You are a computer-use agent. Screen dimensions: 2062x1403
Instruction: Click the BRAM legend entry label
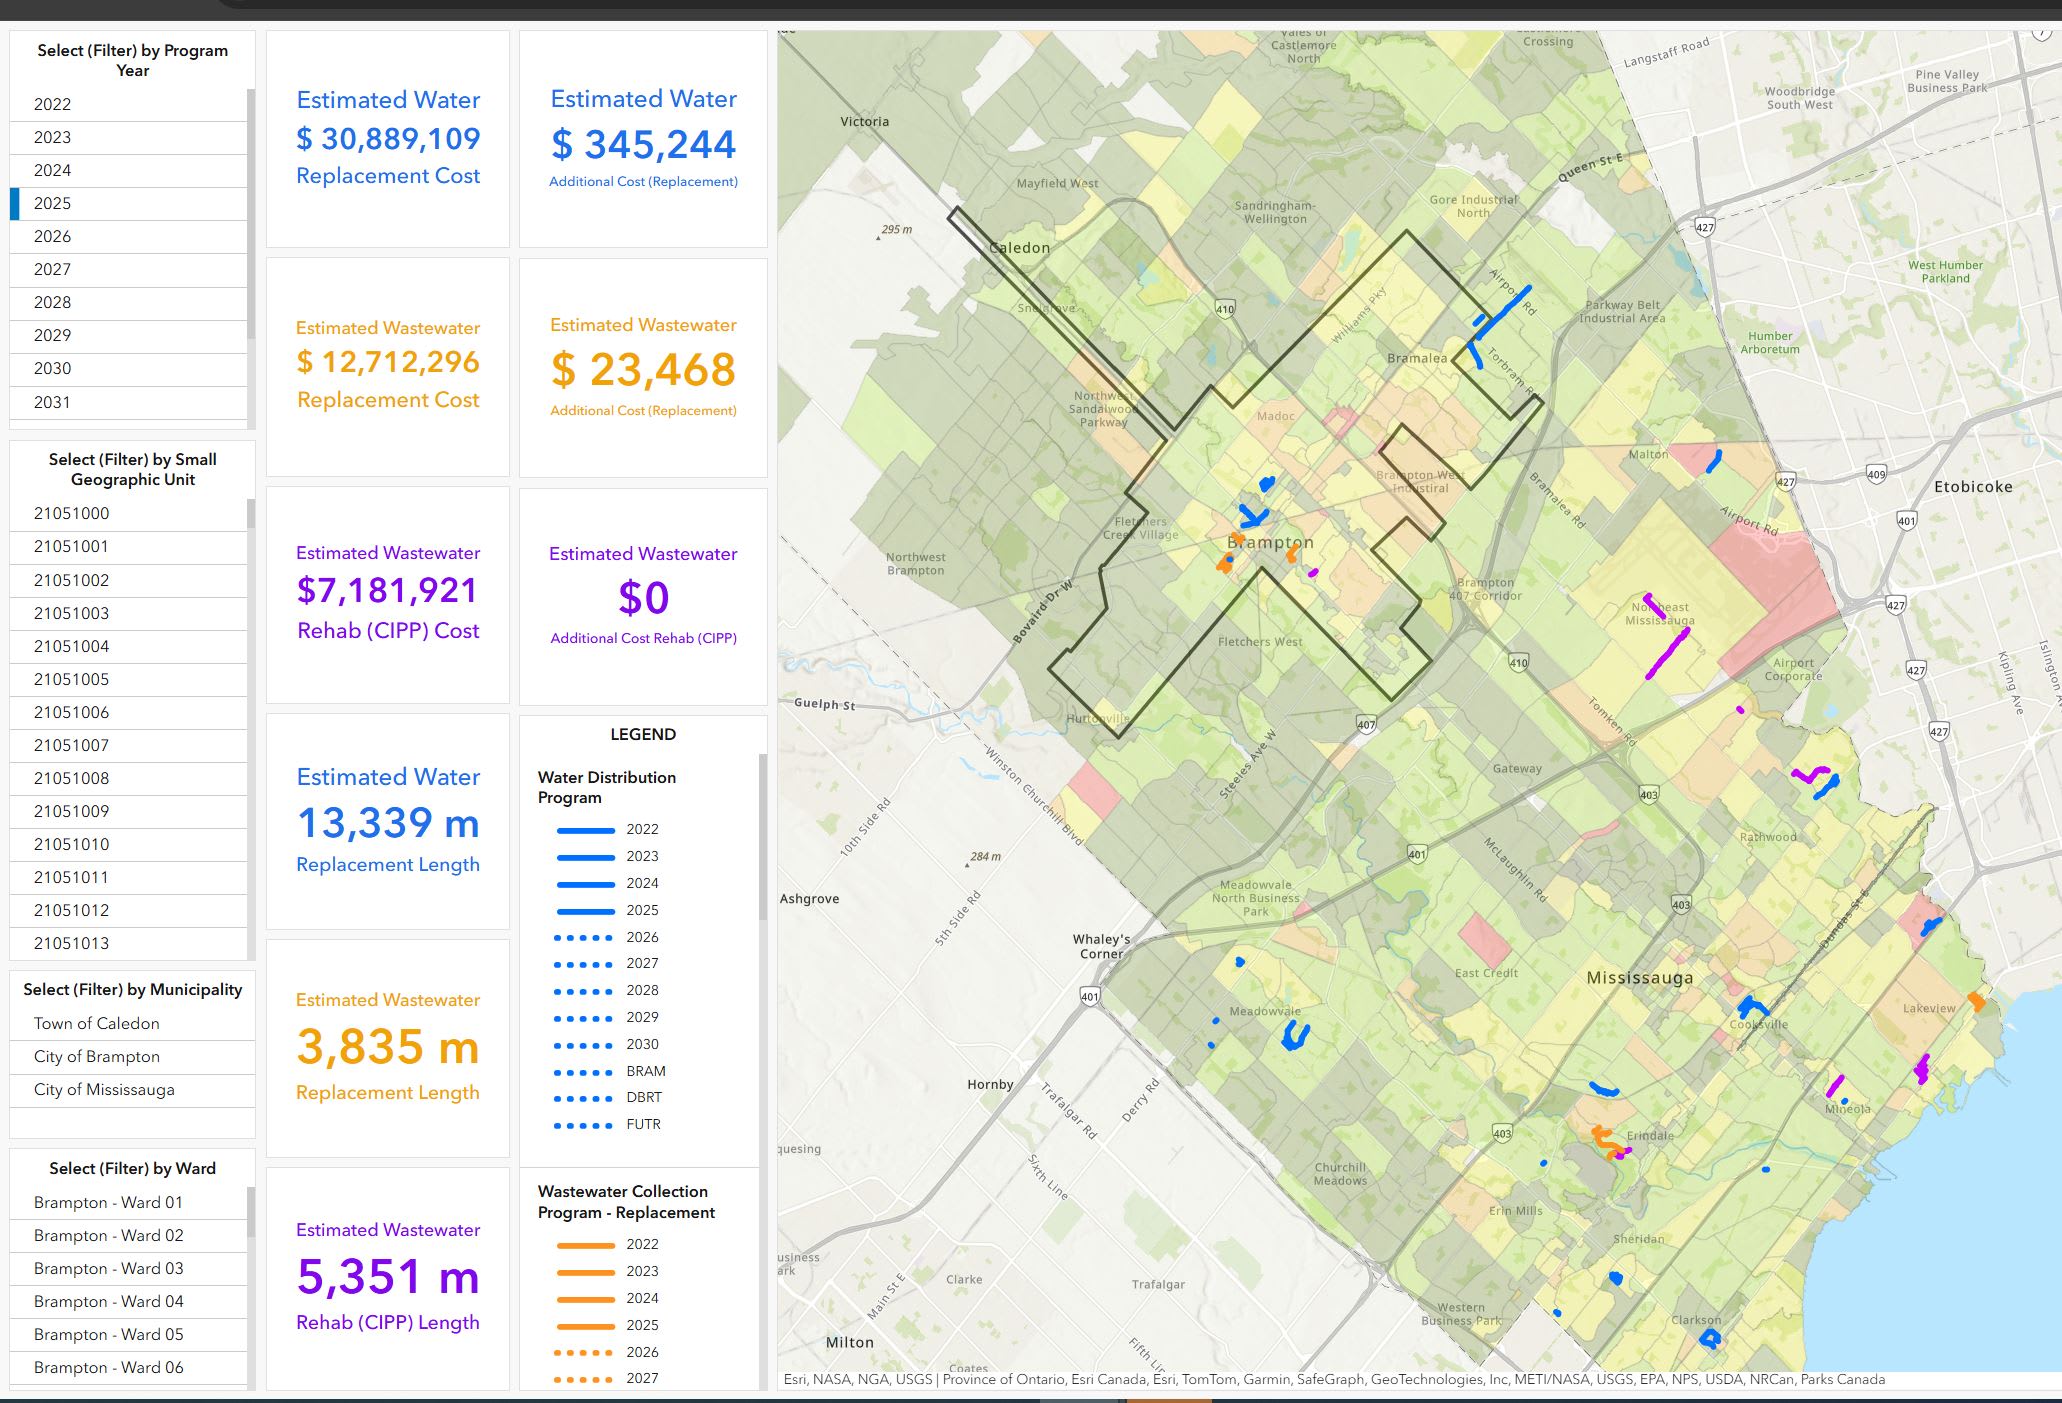(646, 1071)
